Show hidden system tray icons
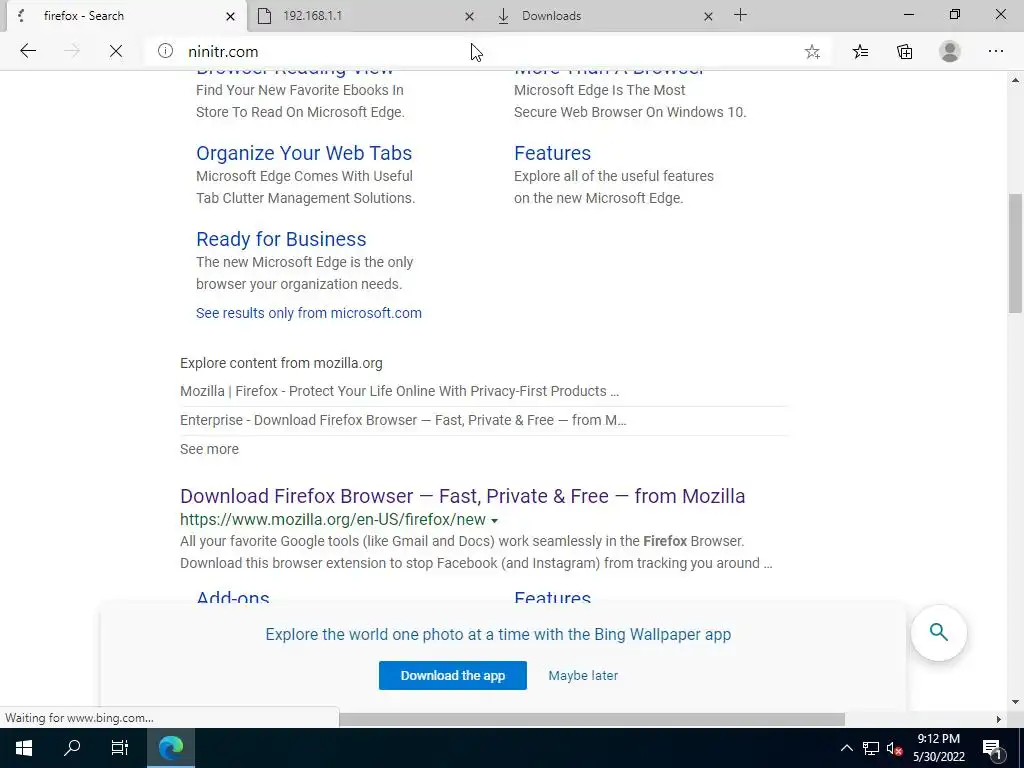The height and width of the screenshot is (768, 1024). pos(846,748)
